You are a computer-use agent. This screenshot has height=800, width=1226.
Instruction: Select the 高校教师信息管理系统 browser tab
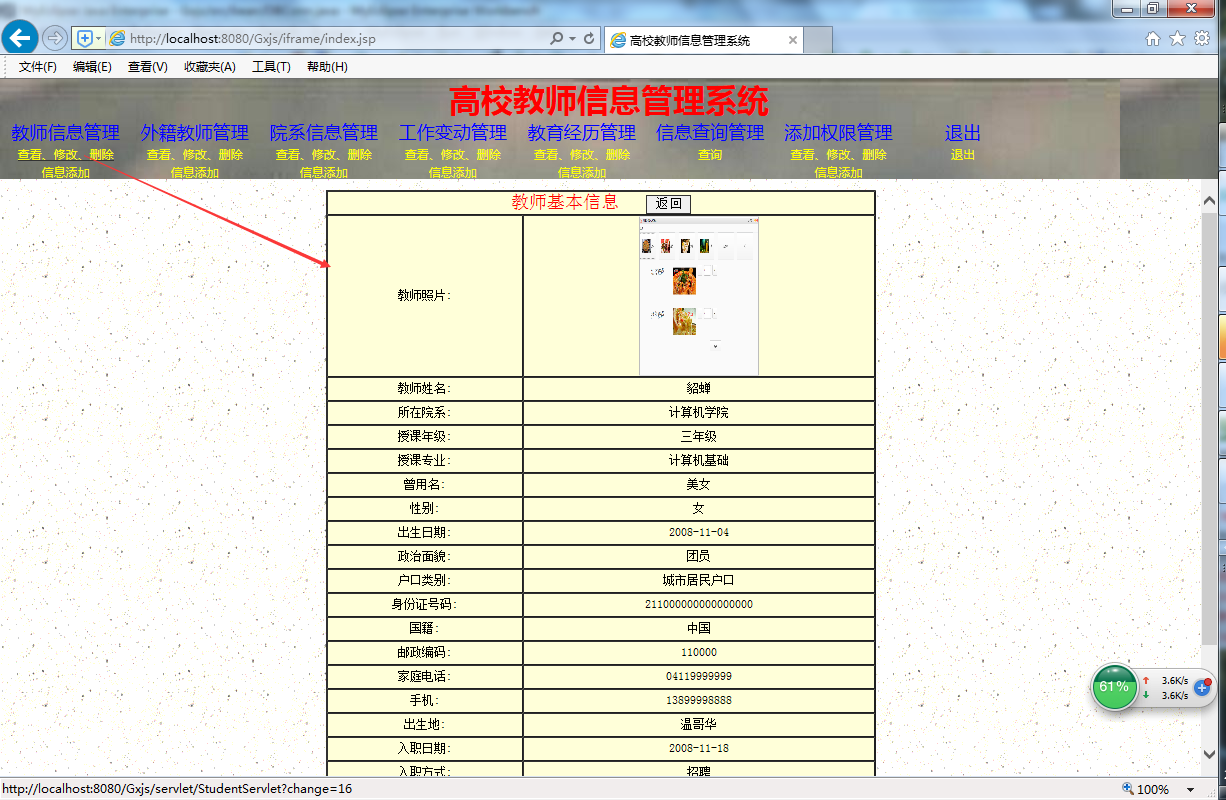(x=704, y=40)
